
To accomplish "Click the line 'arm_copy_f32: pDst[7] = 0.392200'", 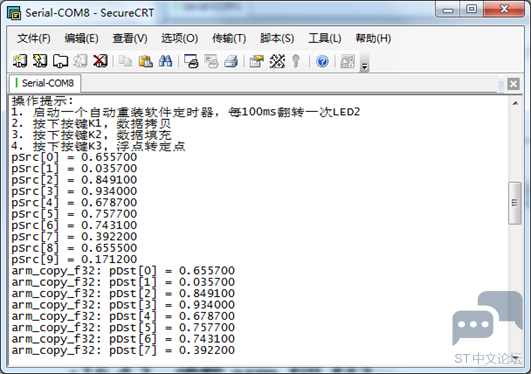I will click(123, 350).
